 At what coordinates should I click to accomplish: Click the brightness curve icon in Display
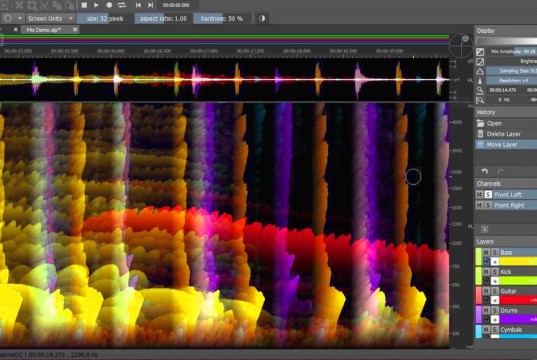point(480,62)
